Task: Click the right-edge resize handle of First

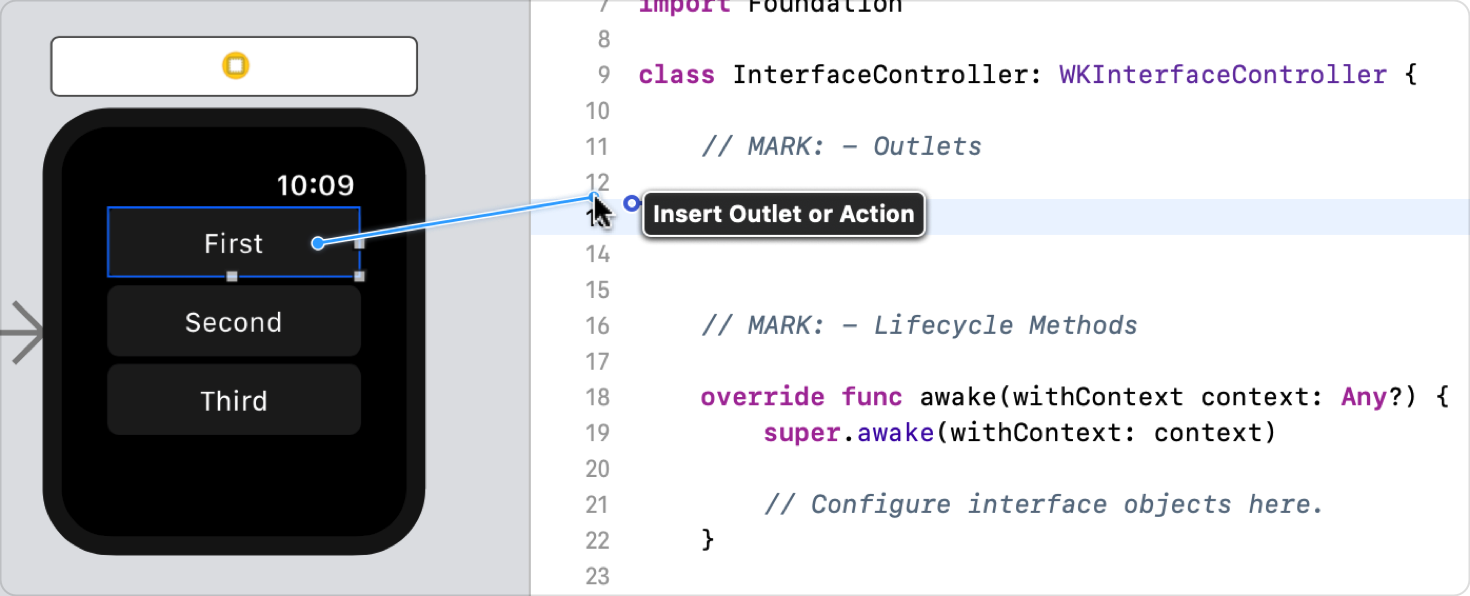Action: pos(358,243)
